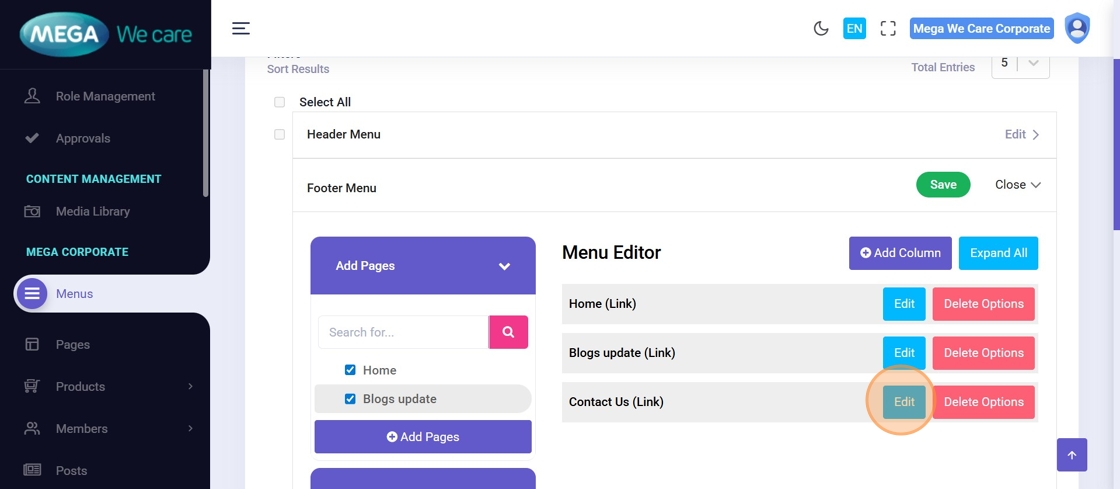Open the Pages sidebar item

coord(72,344)
